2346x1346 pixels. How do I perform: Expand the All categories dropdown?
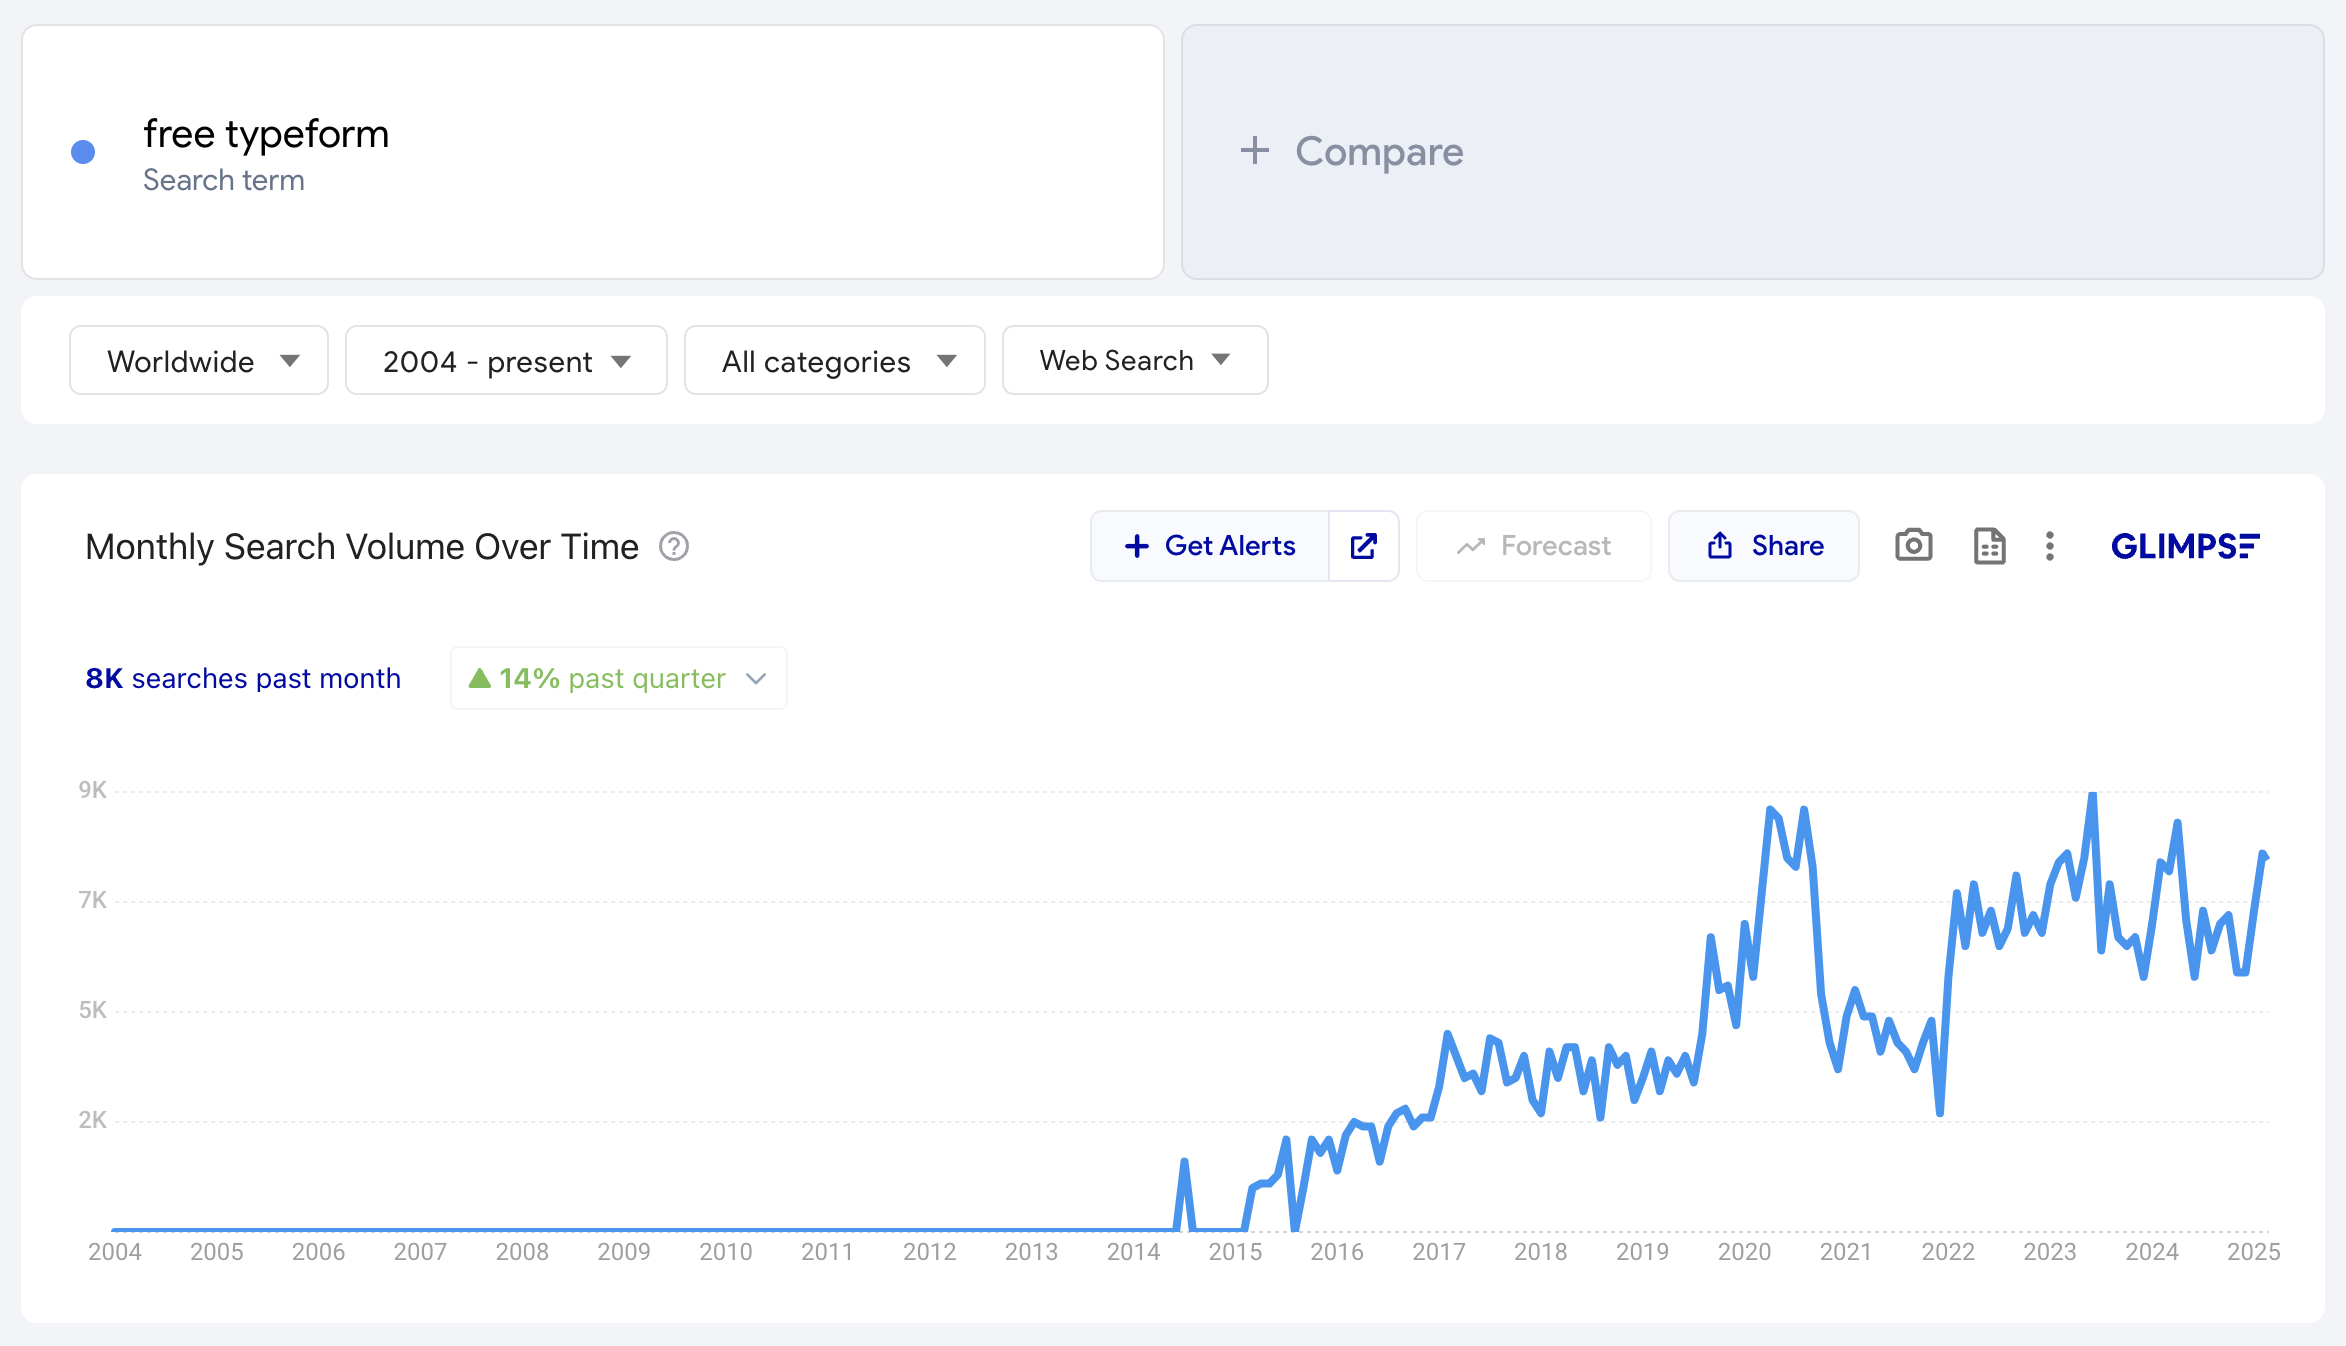[x=834, y=360]
